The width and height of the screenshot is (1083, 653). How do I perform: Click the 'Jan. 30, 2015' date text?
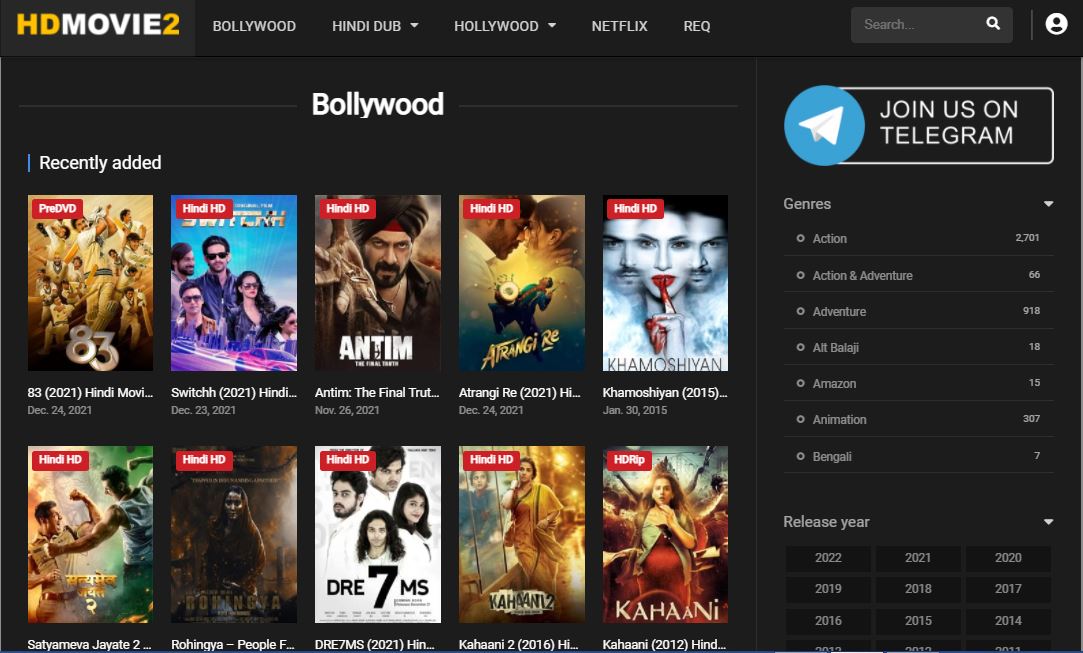tap(635, 410)
